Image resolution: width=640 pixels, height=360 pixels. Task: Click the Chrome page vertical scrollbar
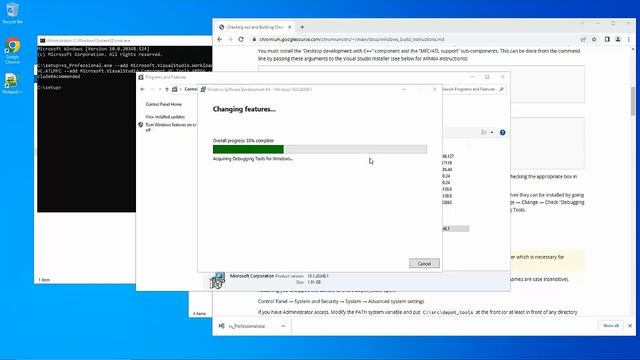coord(633,101)
